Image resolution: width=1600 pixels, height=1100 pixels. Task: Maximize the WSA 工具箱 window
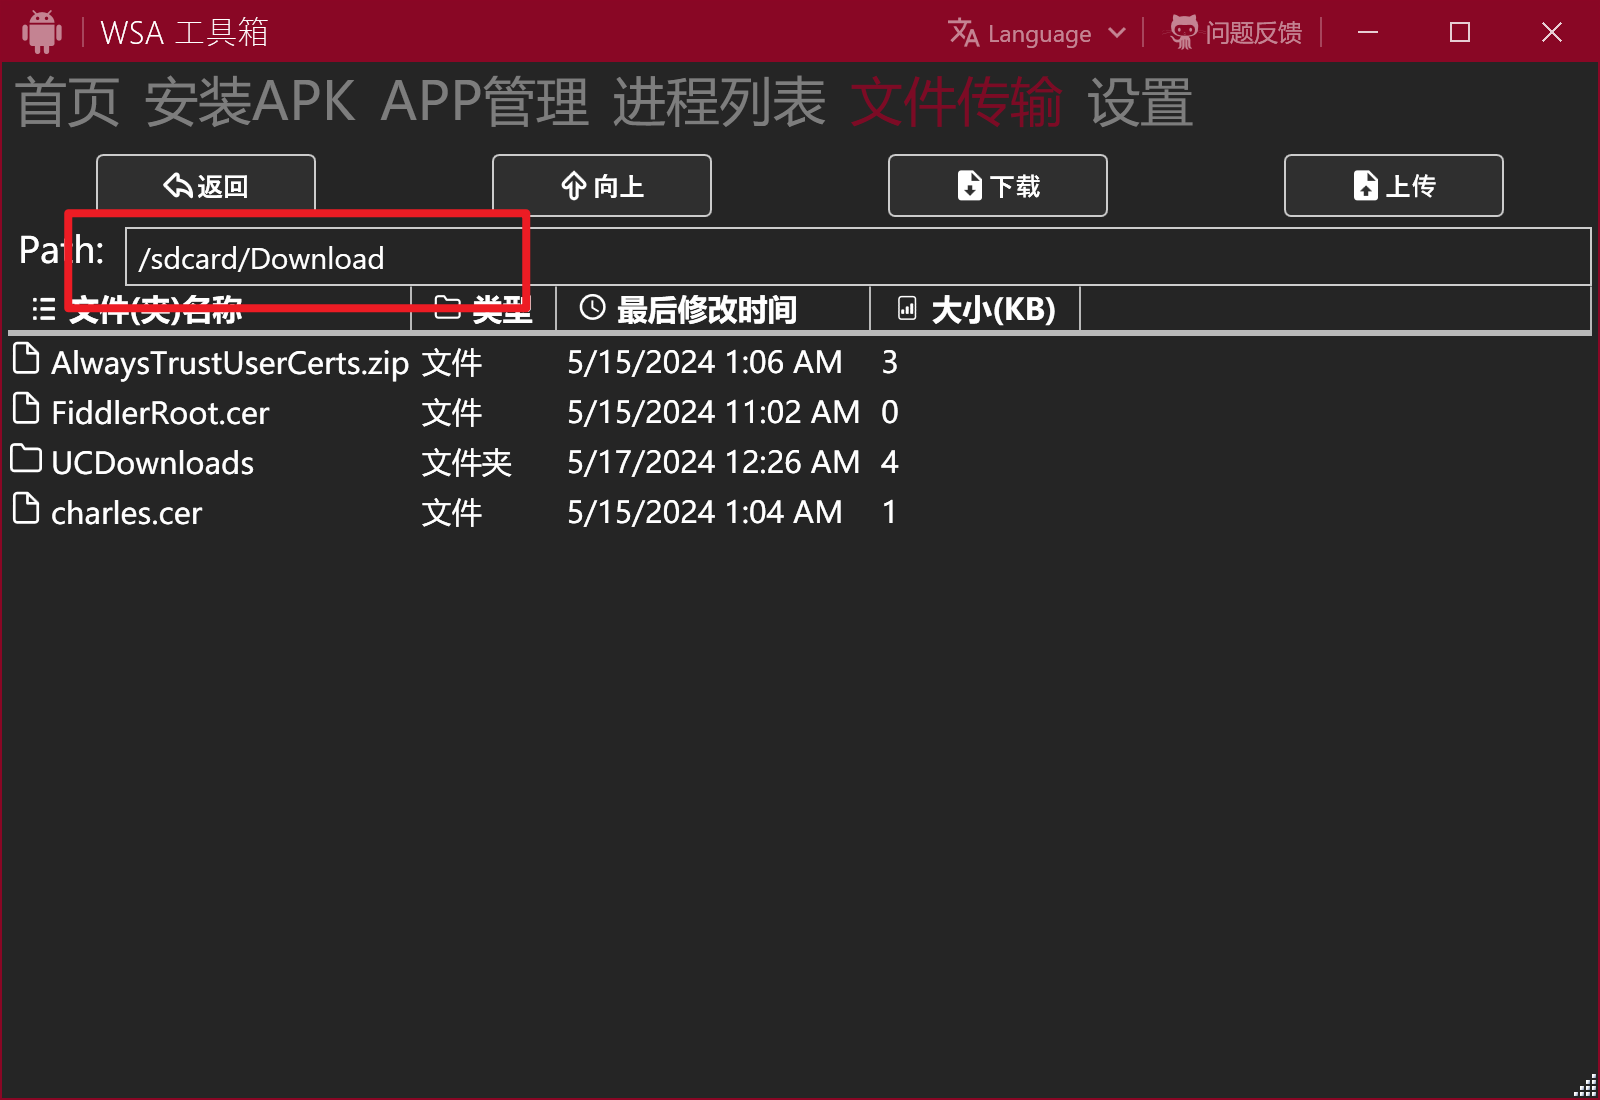click(1460, 32)
